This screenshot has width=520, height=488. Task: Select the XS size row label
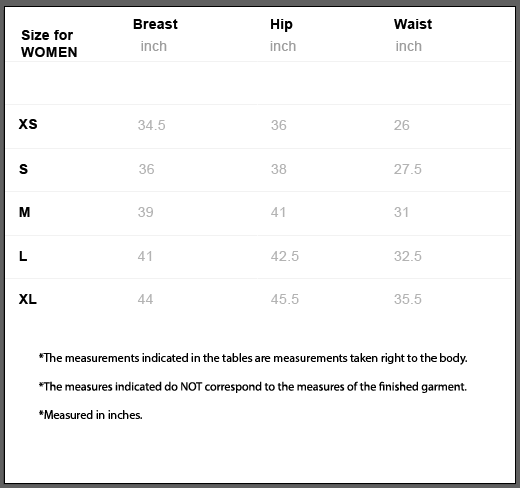coord(28,124)
